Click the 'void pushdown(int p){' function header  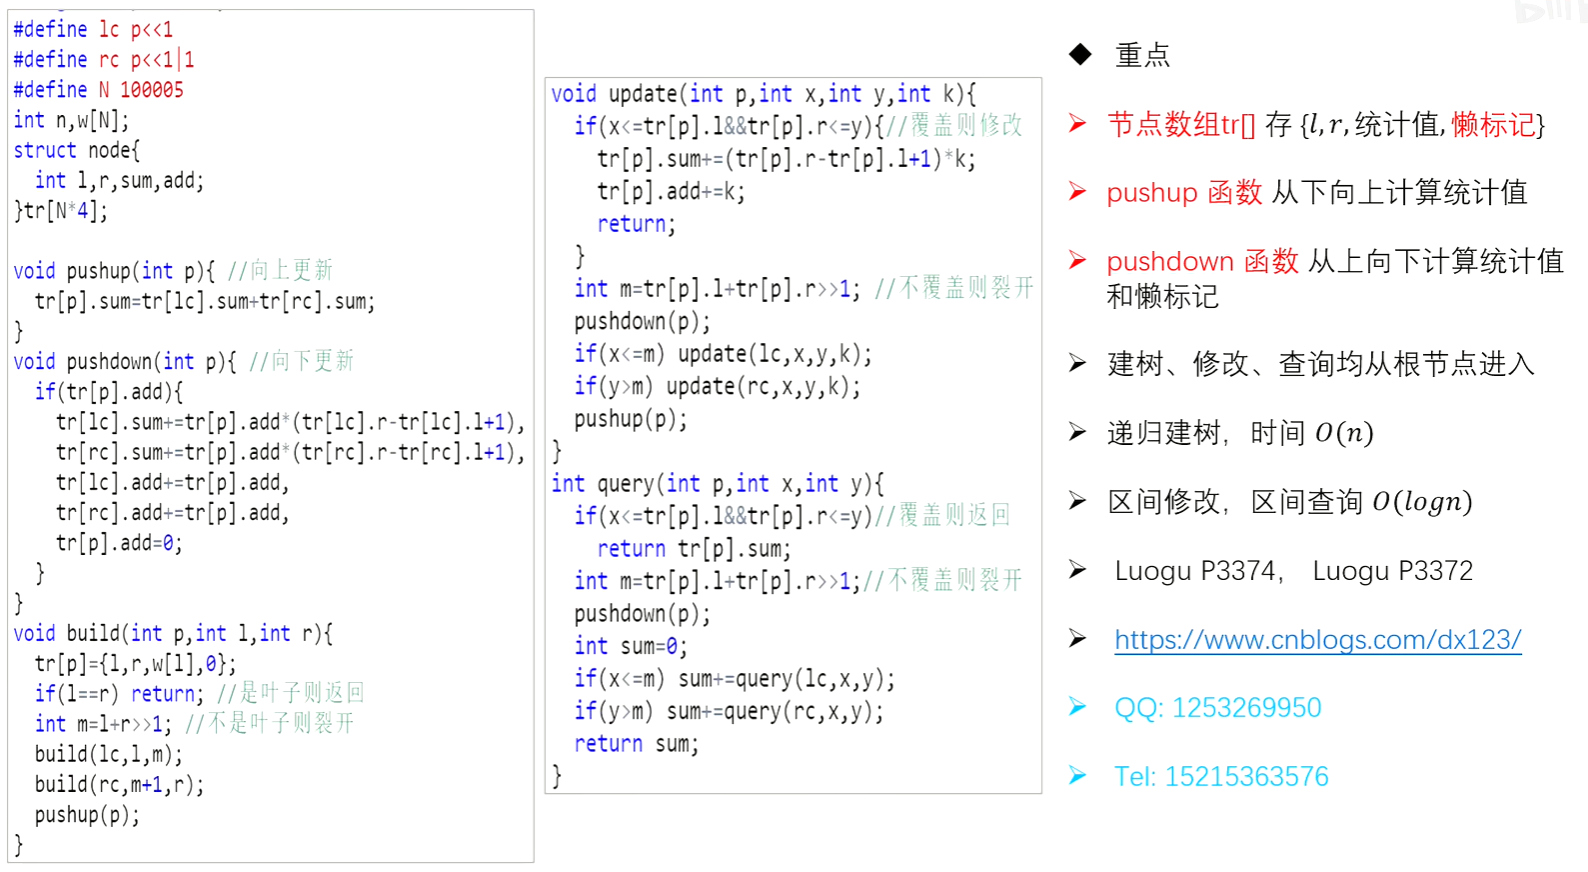click(x=125, y=361)
